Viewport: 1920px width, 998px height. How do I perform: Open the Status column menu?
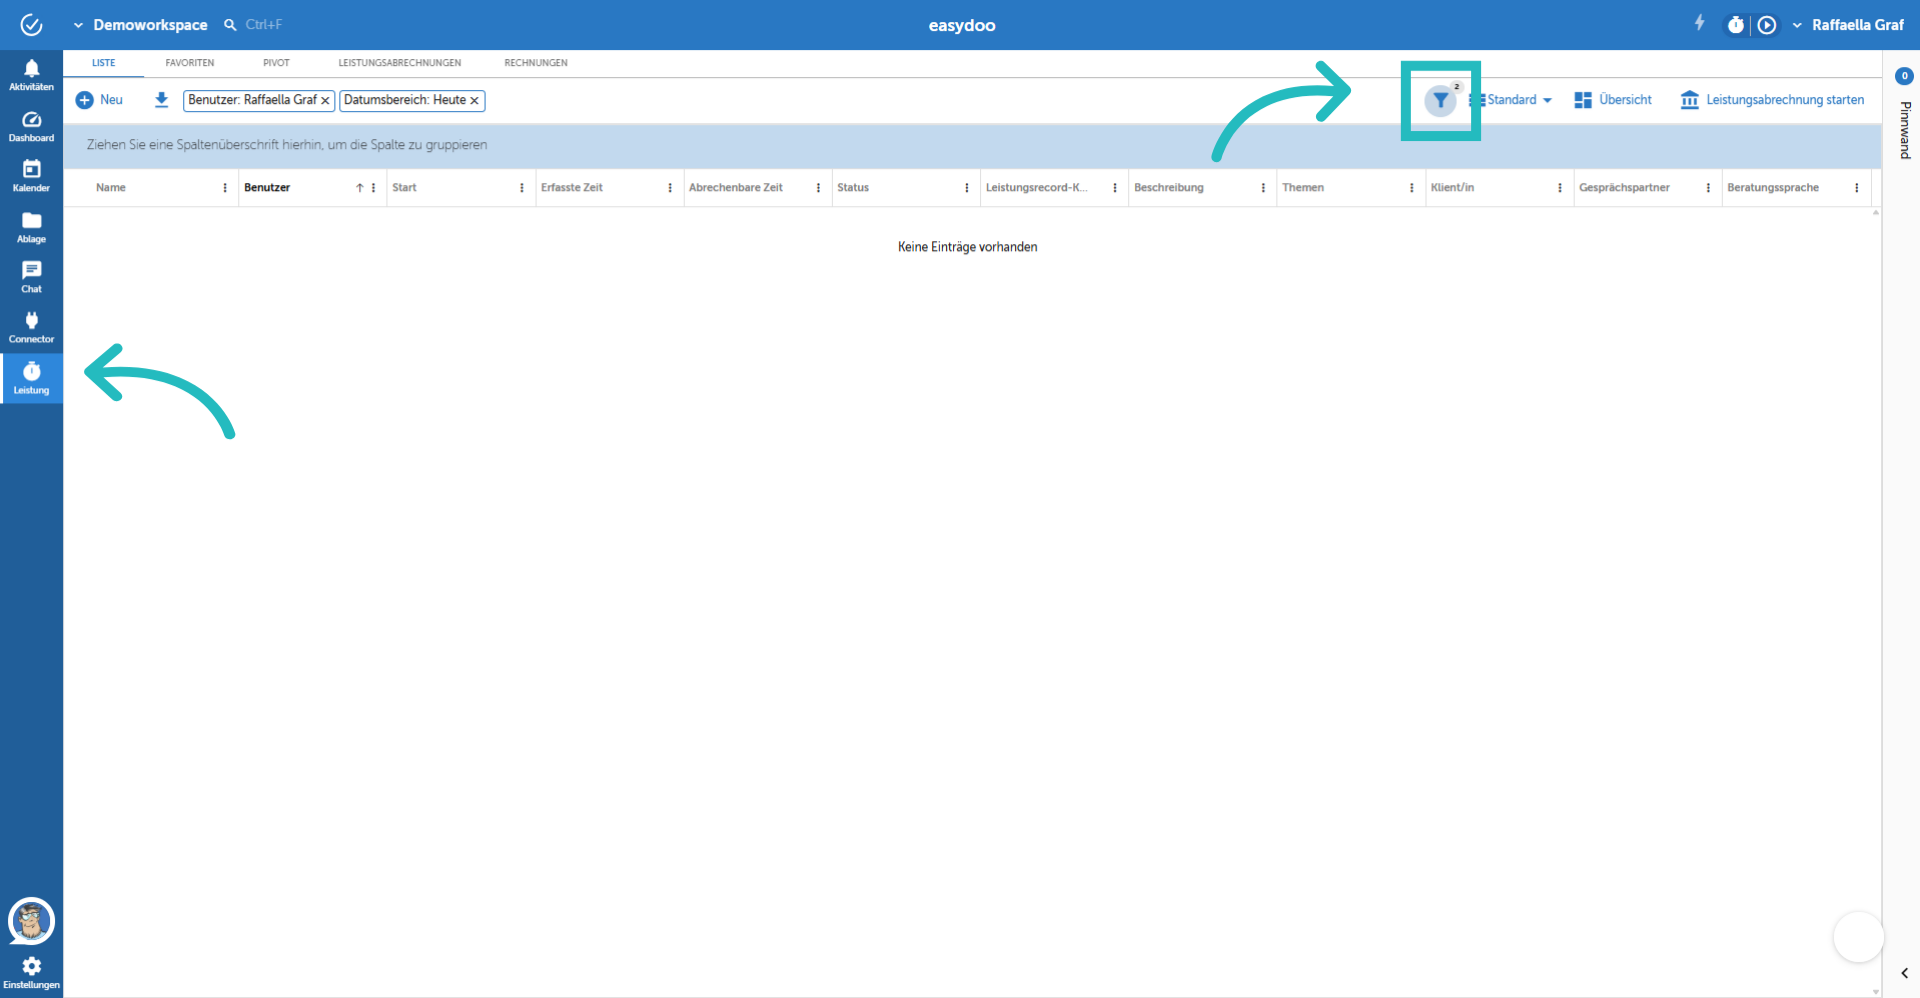click(967, 188)
